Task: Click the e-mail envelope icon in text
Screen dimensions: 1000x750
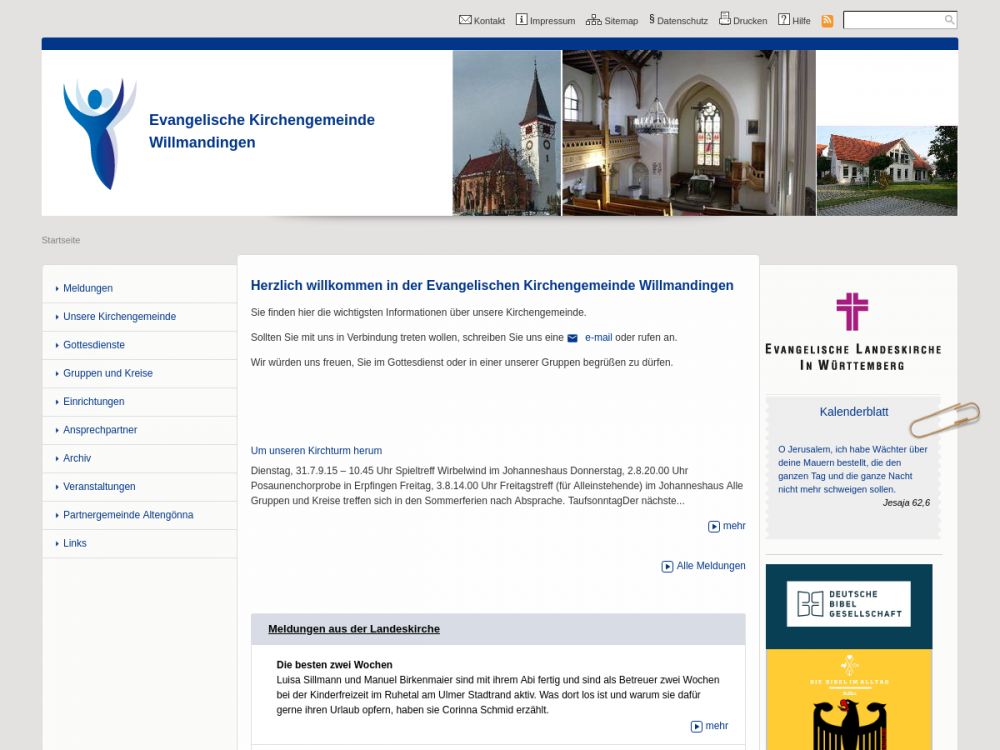Action: [x=573, y=338]
